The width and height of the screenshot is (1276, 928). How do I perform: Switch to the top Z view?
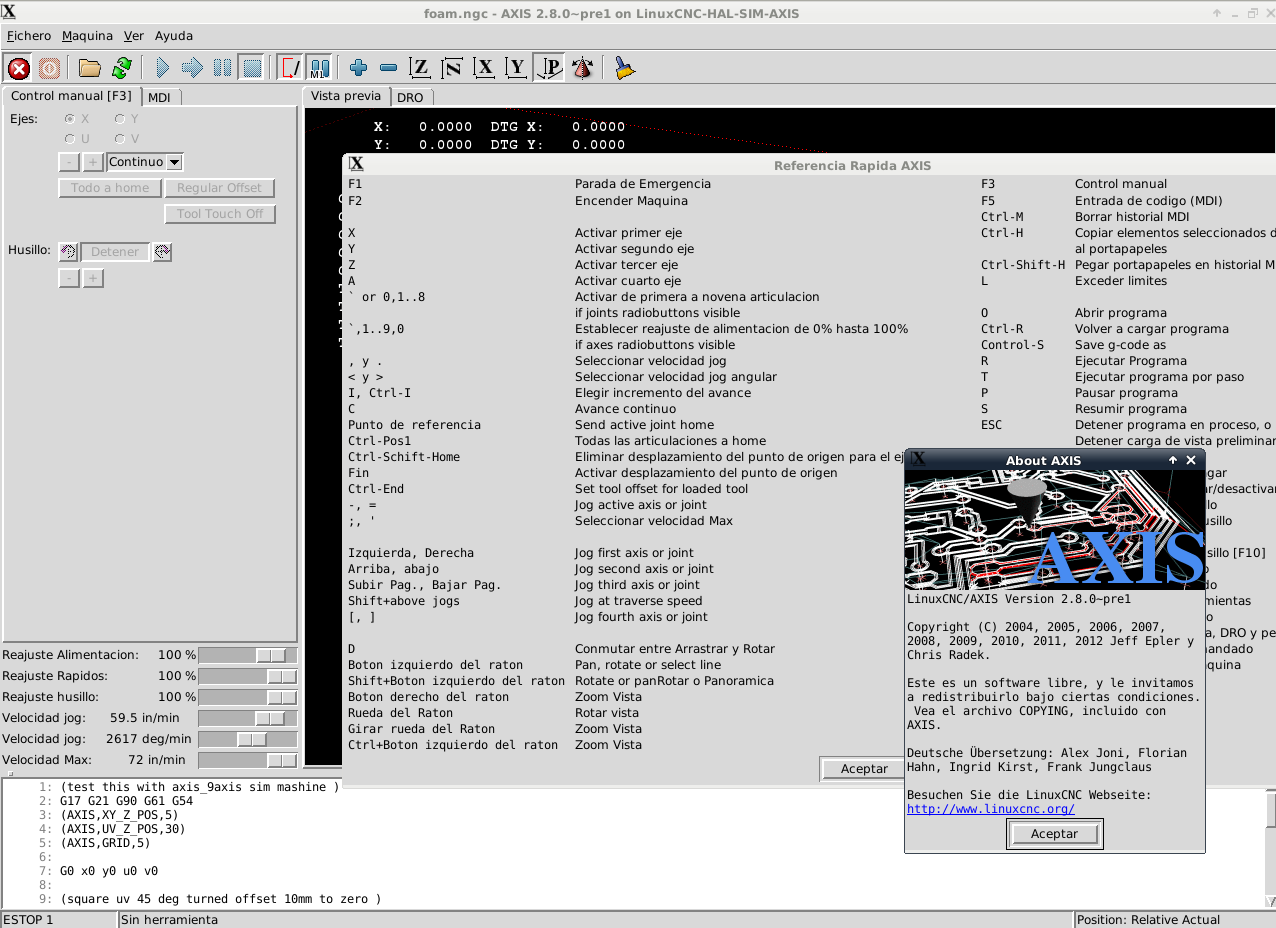(421, 68)
